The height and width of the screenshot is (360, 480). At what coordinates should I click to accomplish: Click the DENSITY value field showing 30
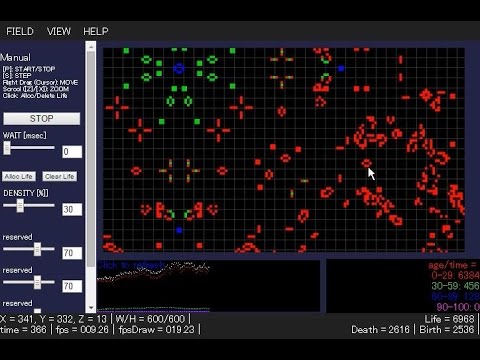click(72, 209)
